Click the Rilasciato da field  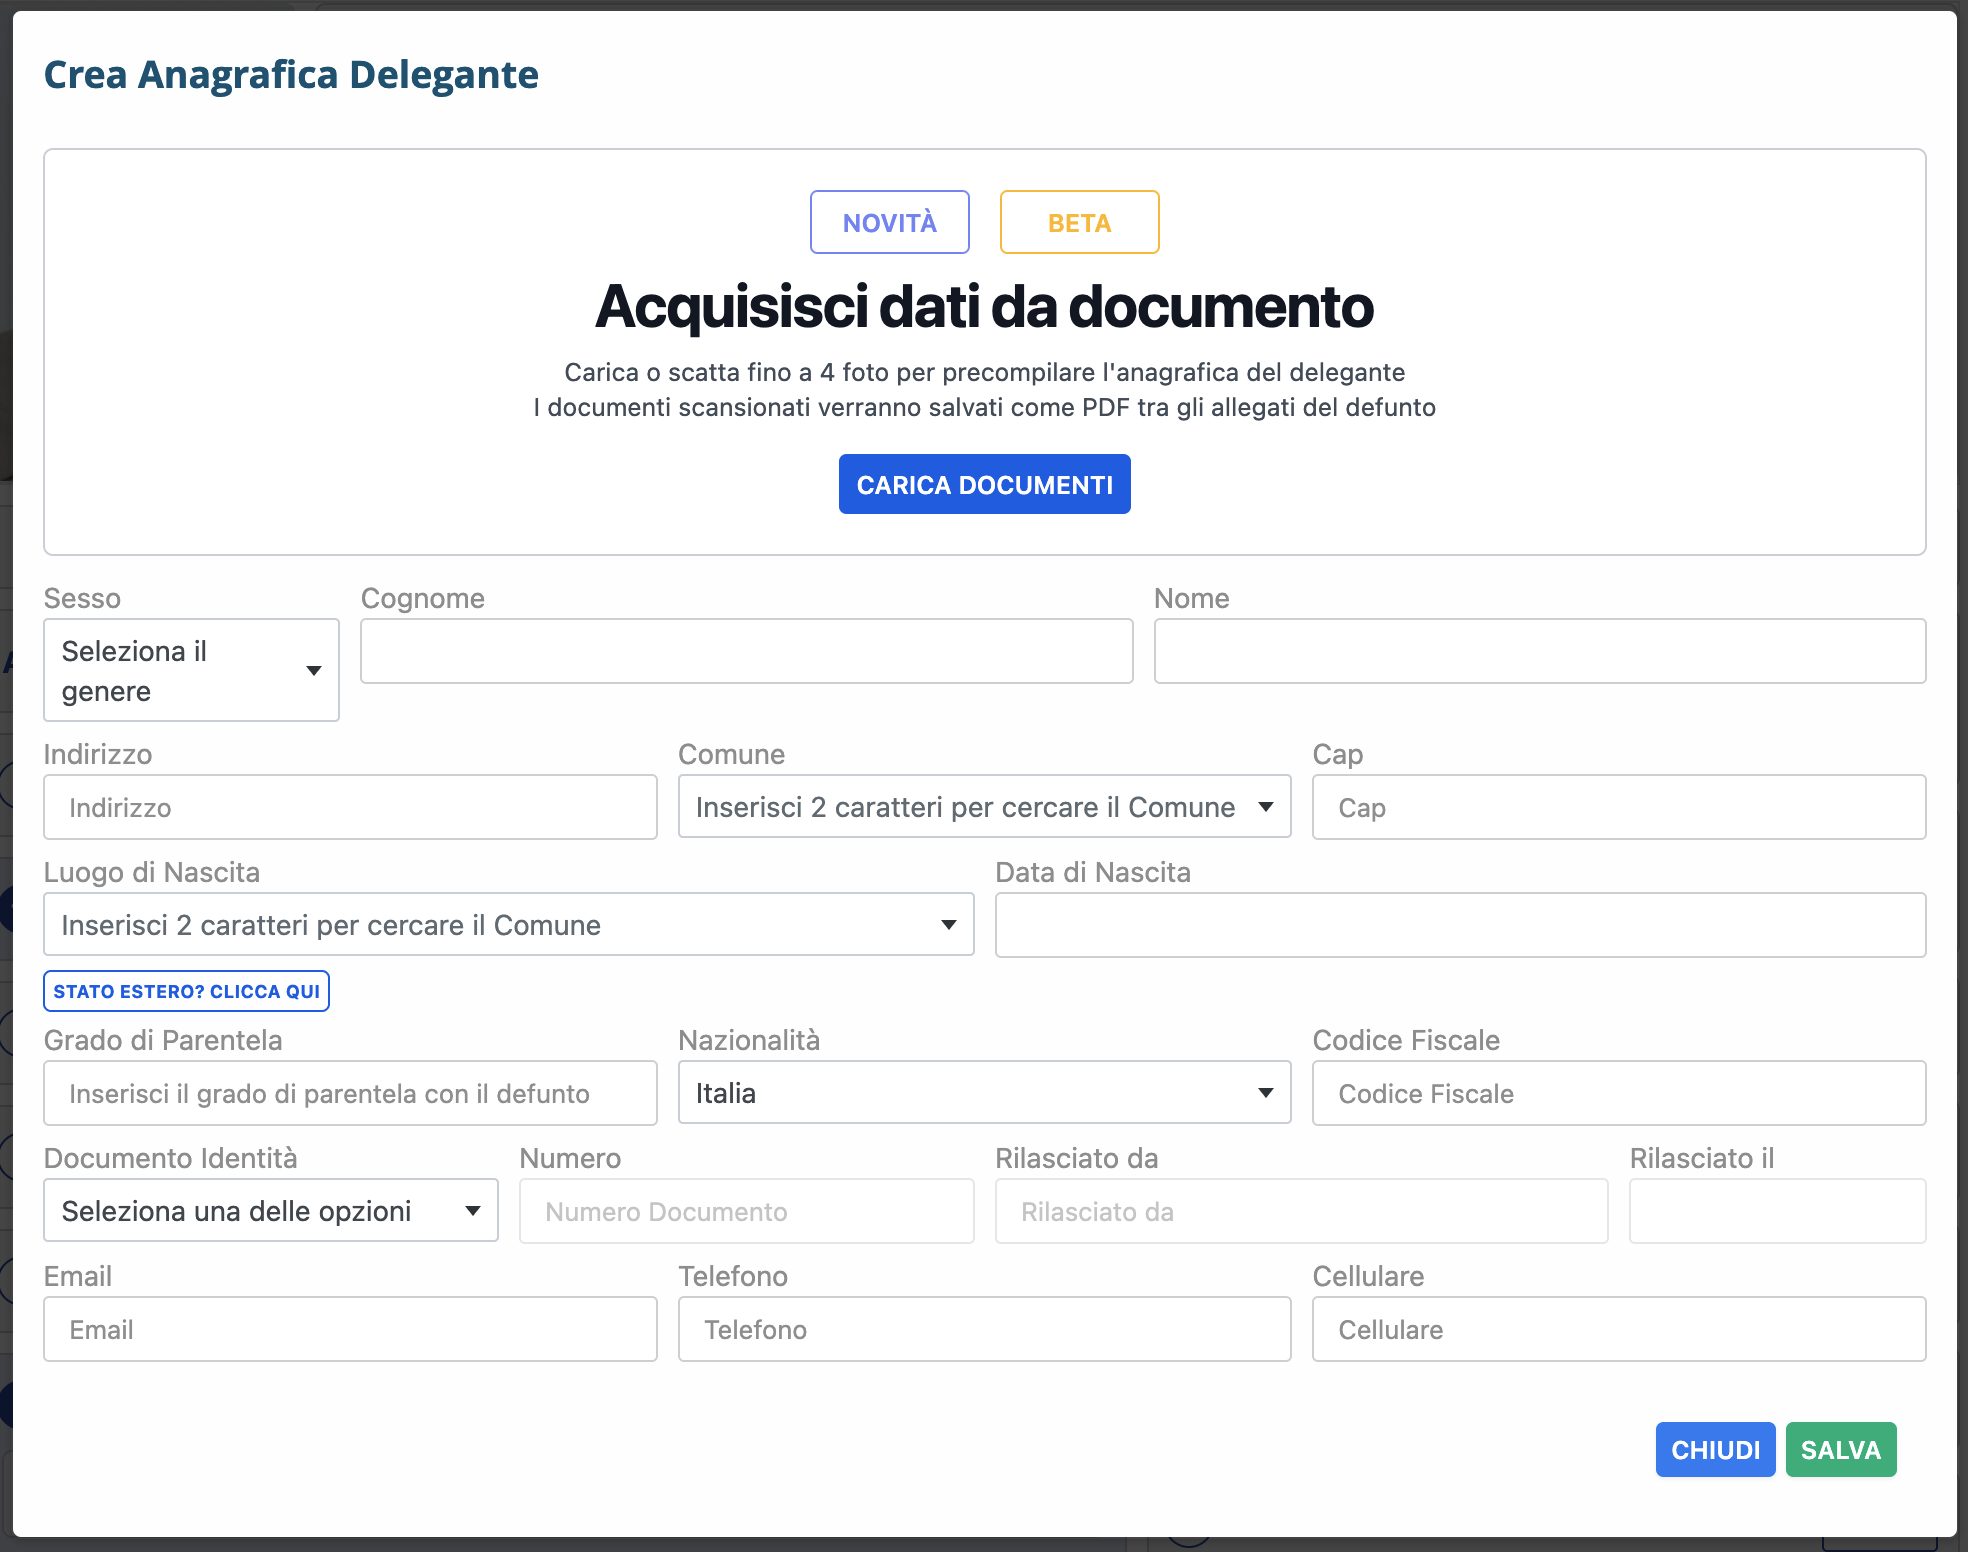point(1301,1211)
